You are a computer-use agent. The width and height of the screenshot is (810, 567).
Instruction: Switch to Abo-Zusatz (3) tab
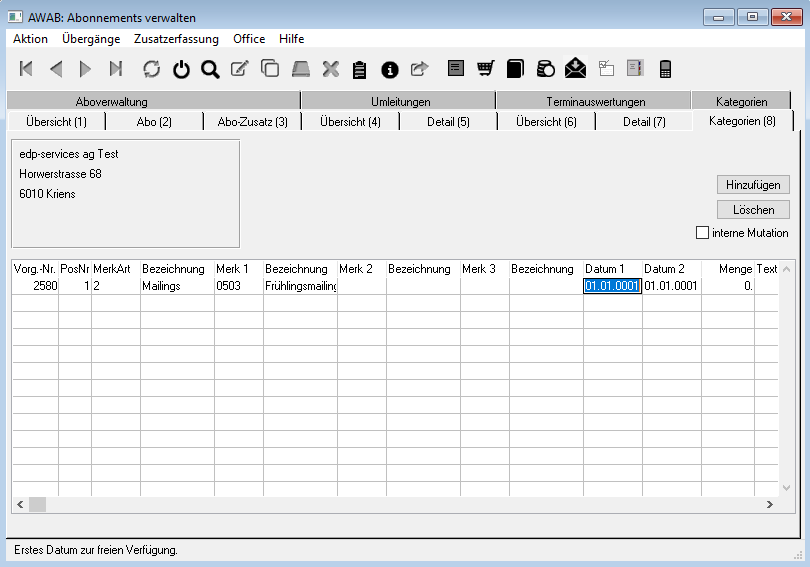[x=252, y=122]
